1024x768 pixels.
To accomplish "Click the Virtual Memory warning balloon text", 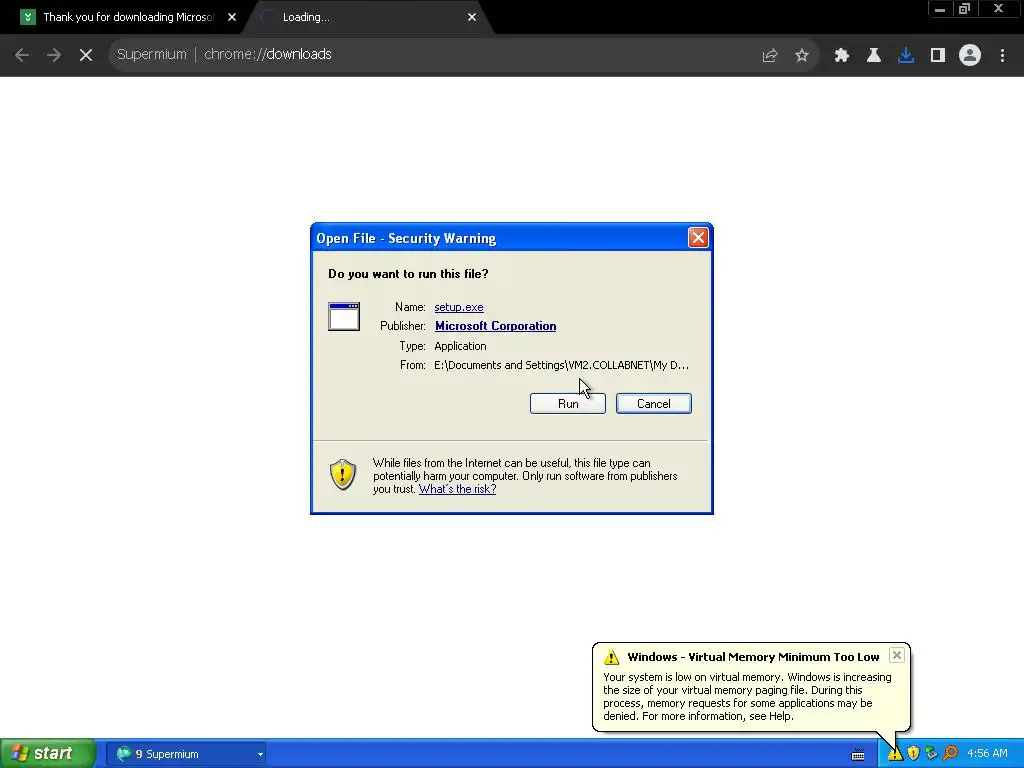I will click(x=747, y=697).
